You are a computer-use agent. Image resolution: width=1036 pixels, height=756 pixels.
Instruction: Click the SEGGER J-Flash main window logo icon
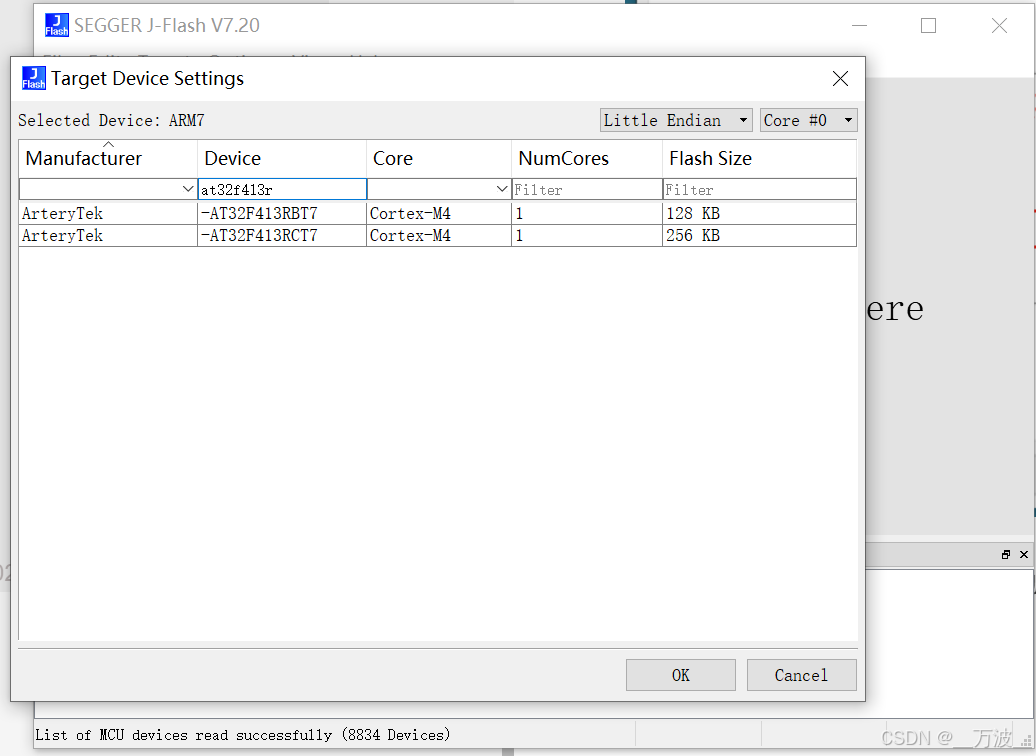point(57,25)
